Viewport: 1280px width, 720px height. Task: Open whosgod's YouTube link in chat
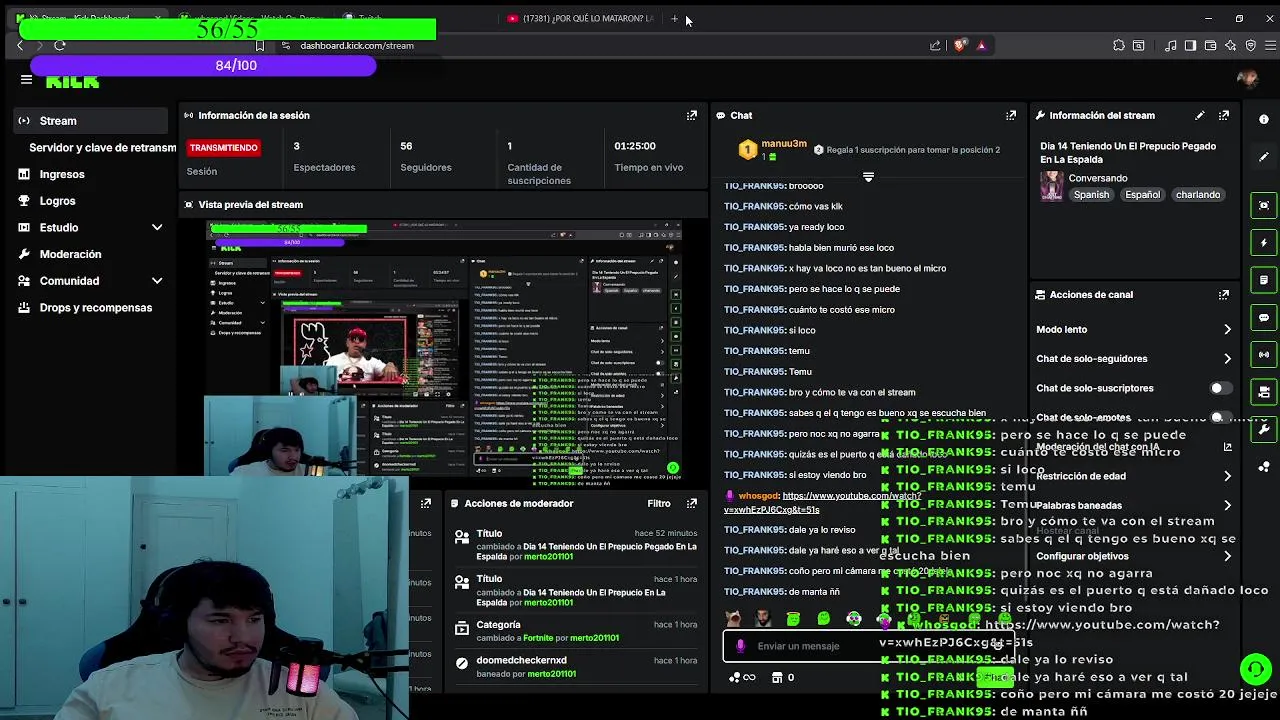(x=821, y=502)
